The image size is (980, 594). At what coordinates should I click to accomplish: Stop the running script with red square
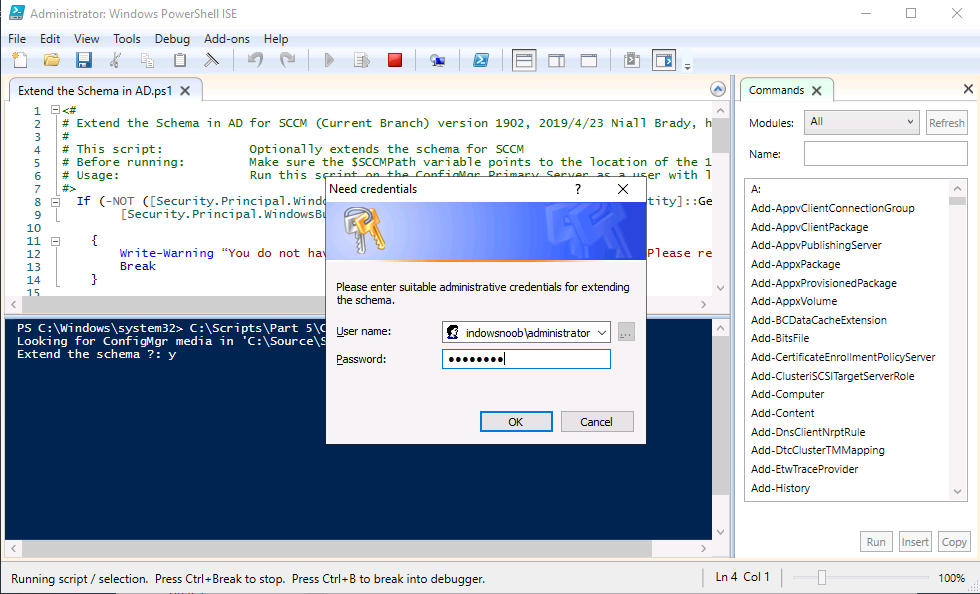[394, 60]
